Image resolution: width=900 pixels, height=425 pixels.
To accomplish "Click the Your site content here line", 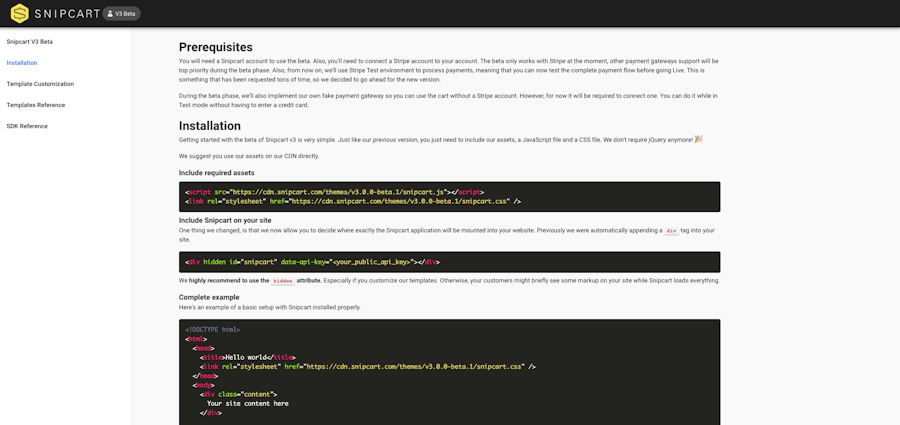I will 248,403.
